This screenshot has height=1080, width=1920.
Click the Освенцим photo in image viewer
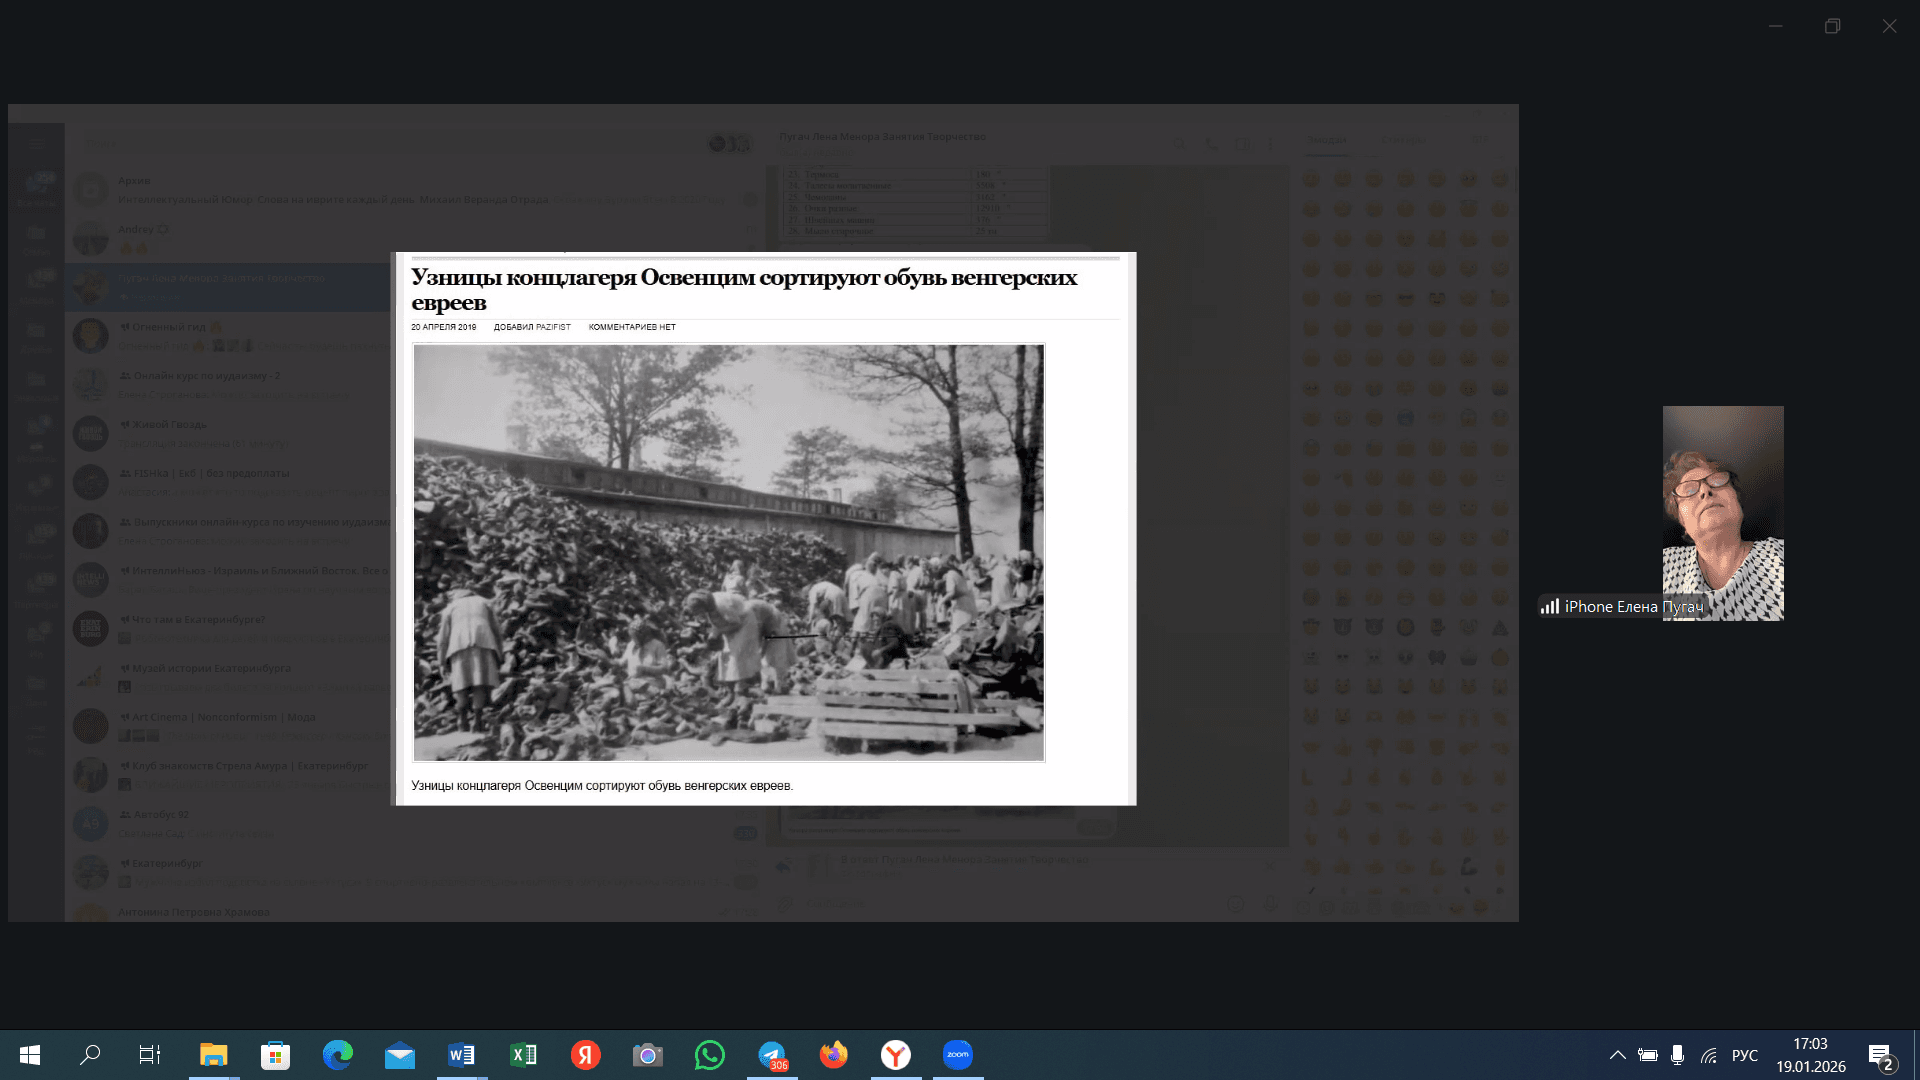coord(729,553)
